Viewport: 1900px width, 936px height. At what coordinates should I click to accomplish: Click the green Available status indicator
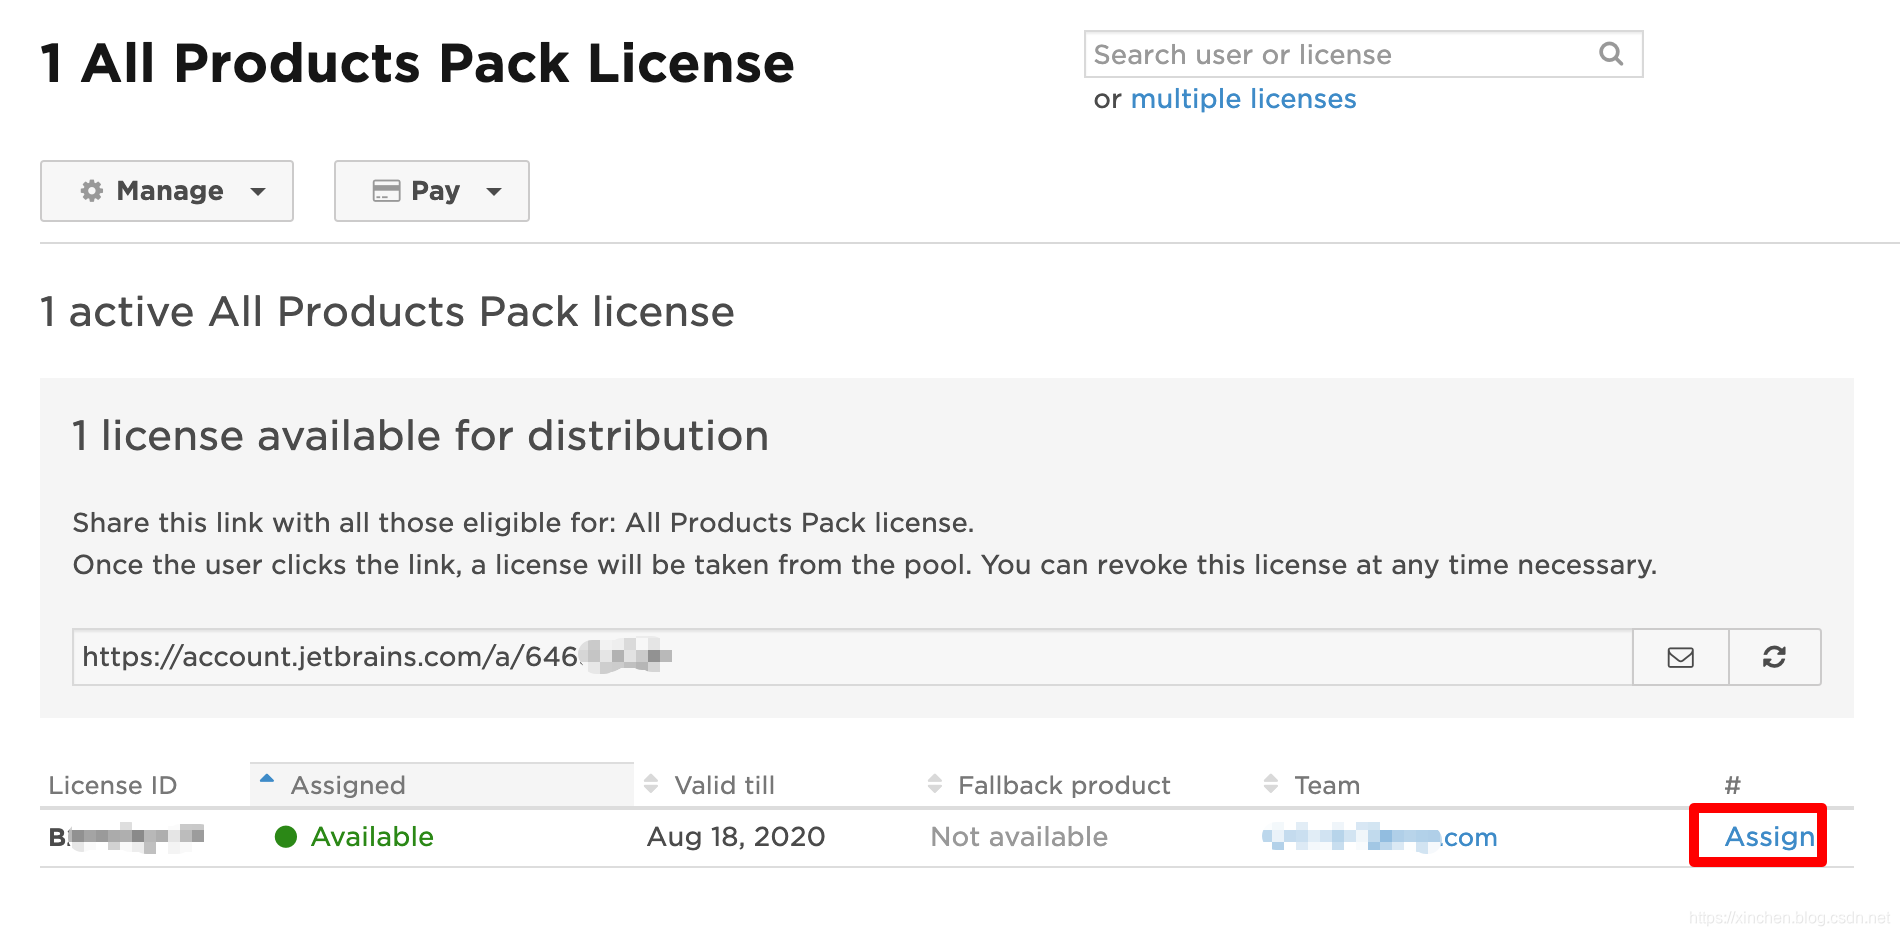[x=285, y=837]
